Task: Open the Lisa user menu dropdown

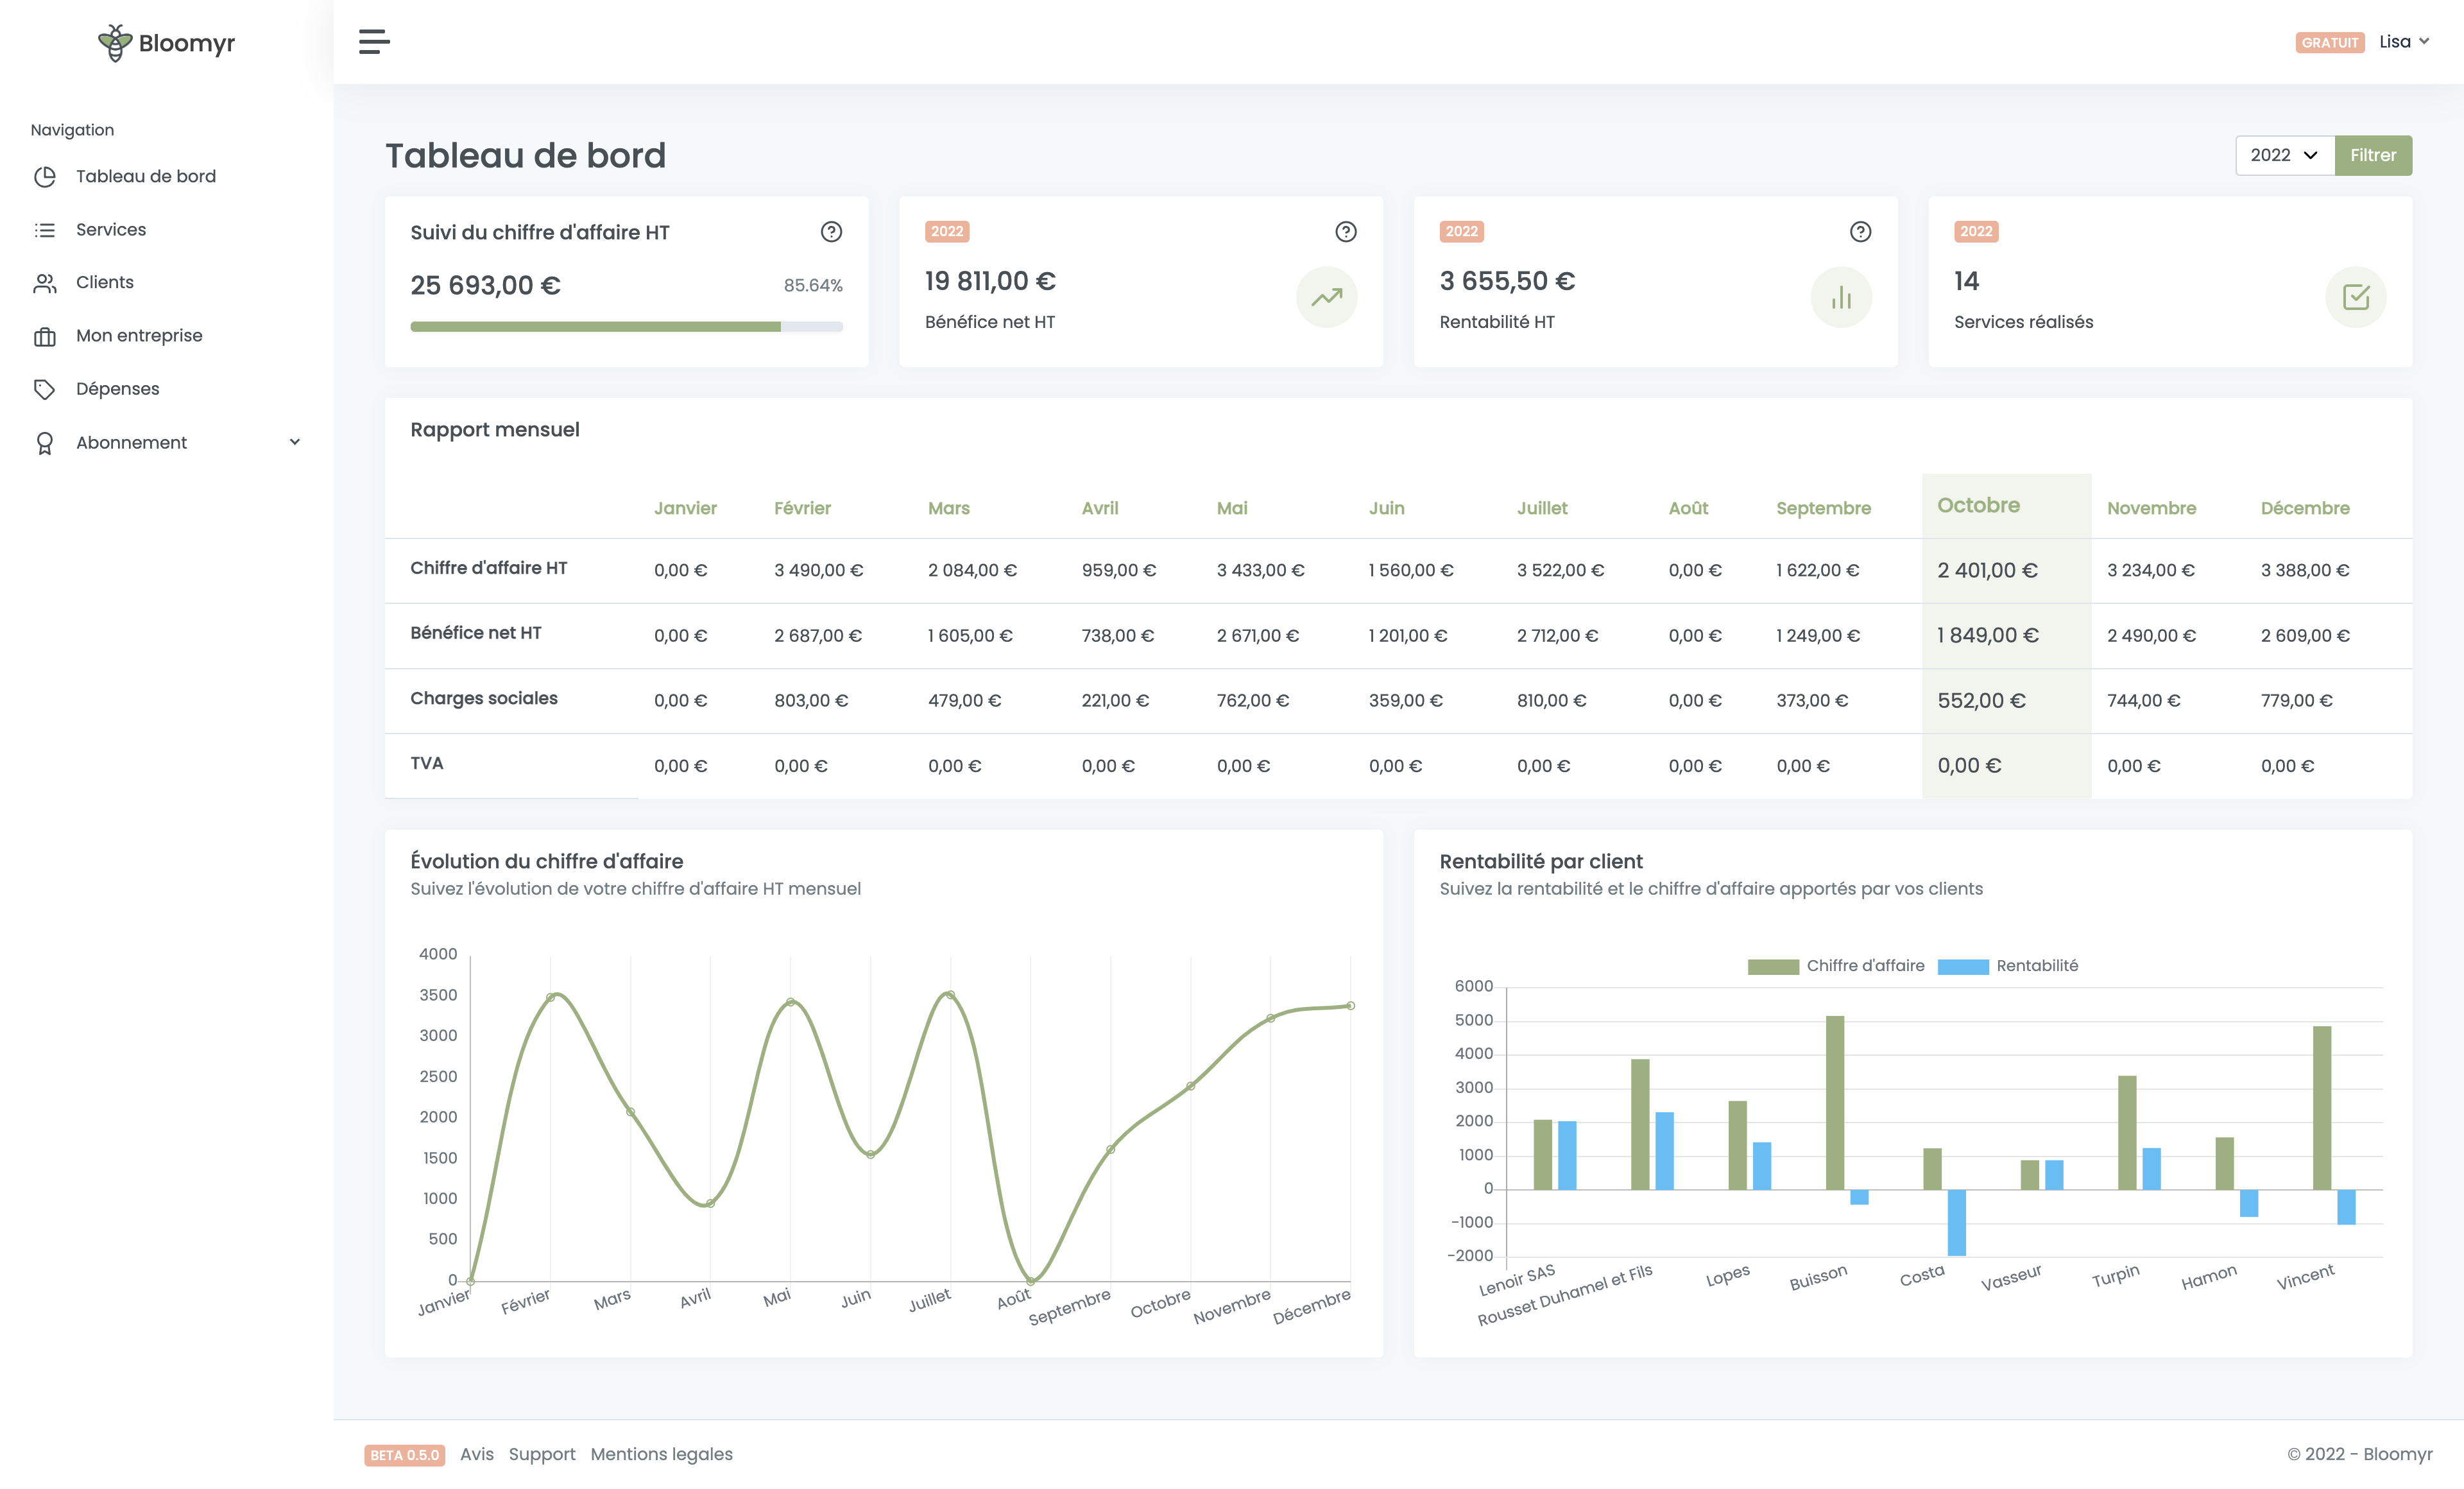Action: coord(2404,41)
